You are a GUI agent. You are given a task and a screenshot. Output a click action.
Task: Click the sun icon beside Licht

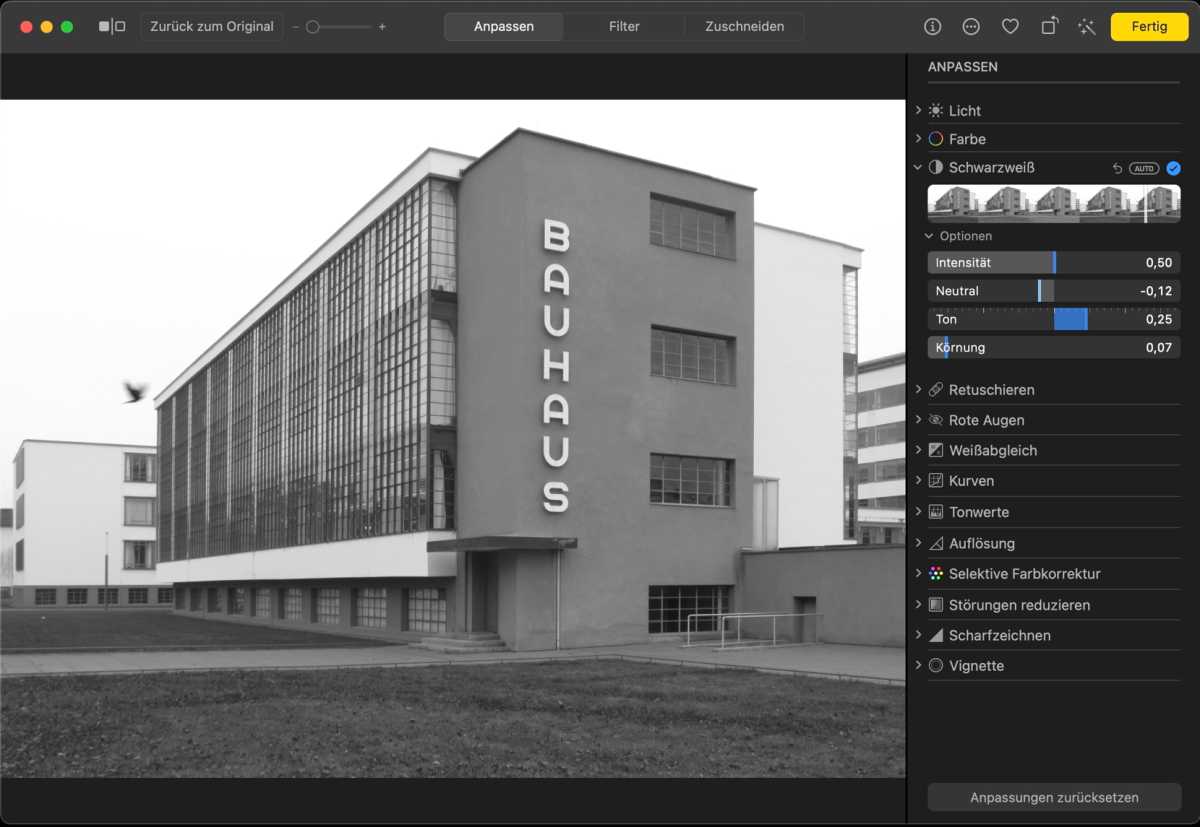point(936,111)
